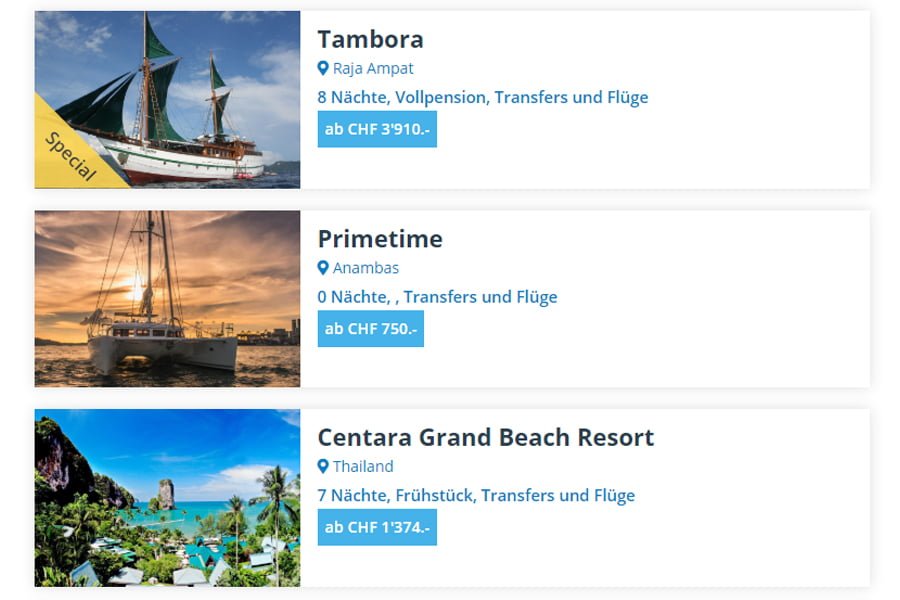900x600 pixels.
Task: Open the Primetime catamaran sunset photo
Action: [167, 298]
